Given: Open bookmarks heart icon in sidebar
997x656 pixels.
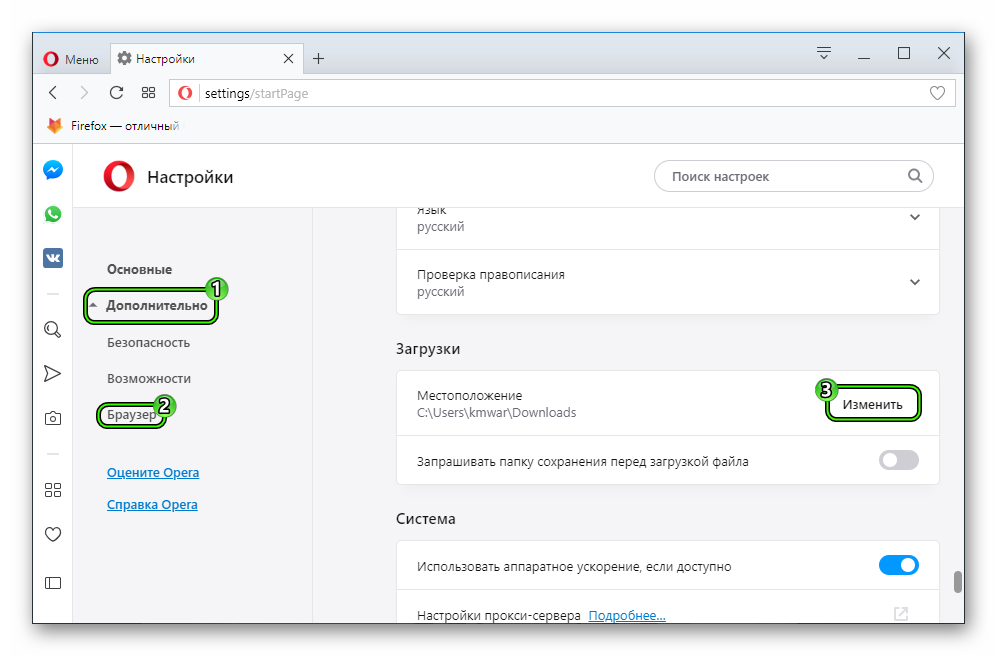Looking at the screenshot, I should 53,535.
